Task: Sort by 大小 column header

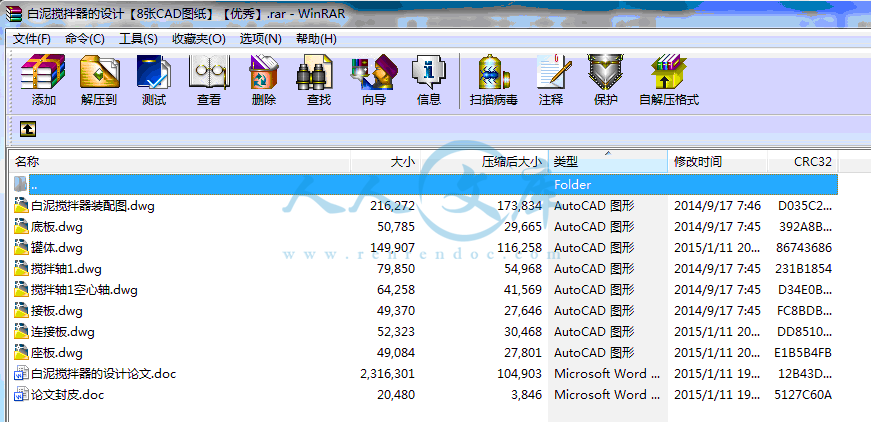Action: coord(386,162)
